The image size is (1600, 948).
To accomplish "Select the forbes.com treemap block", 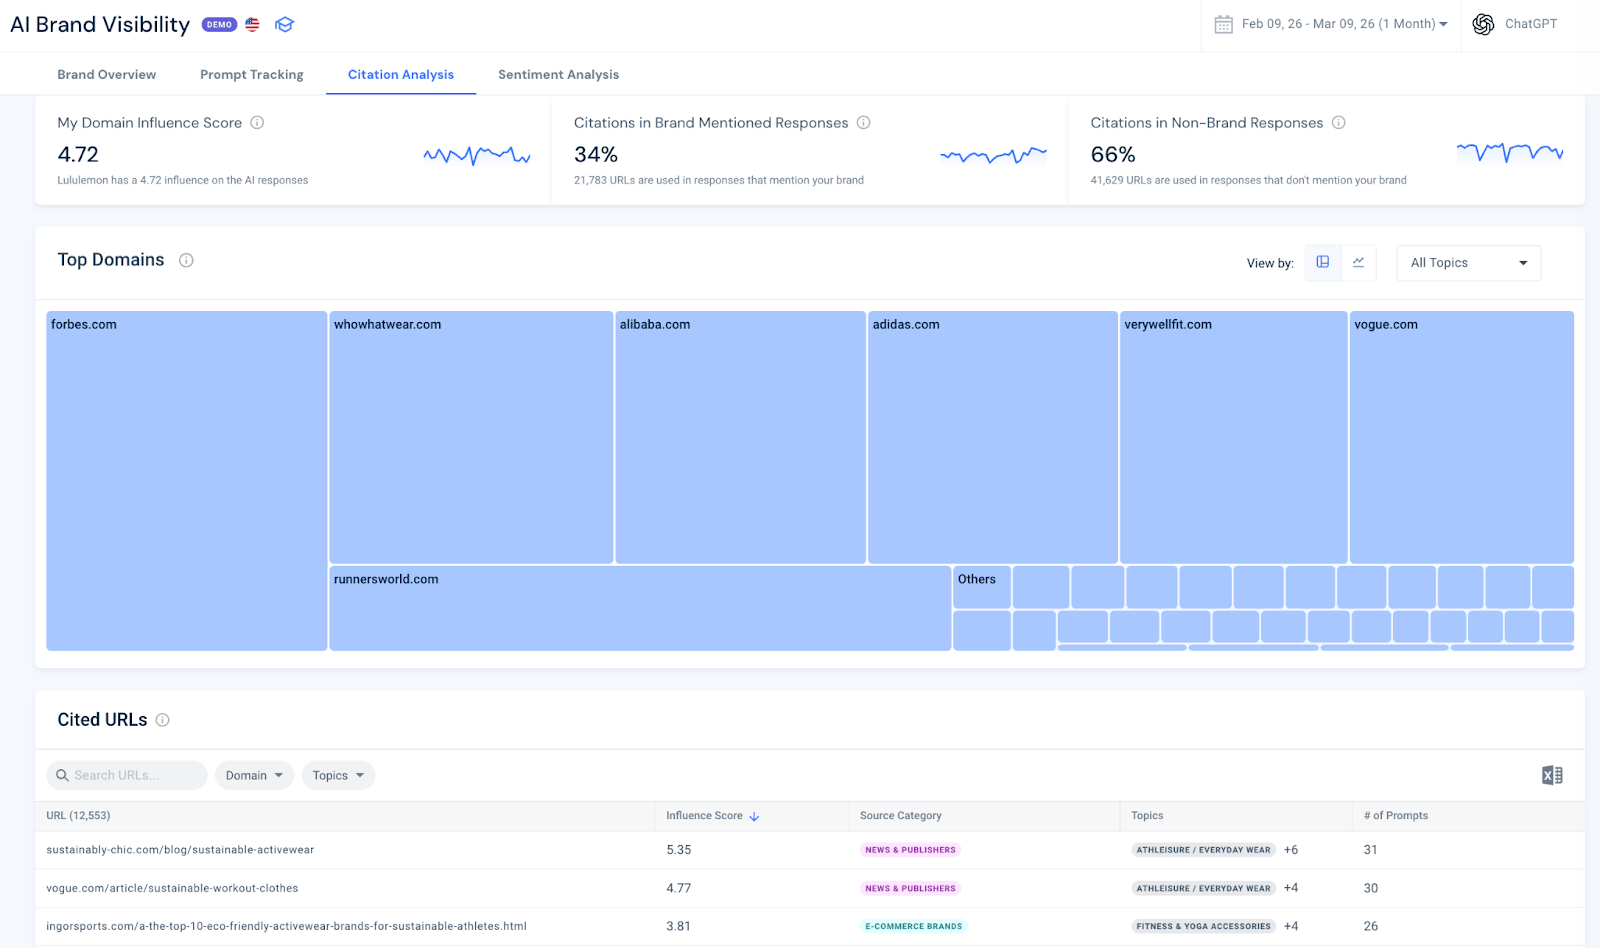I will pyautogui.click(x=187, y=481).
